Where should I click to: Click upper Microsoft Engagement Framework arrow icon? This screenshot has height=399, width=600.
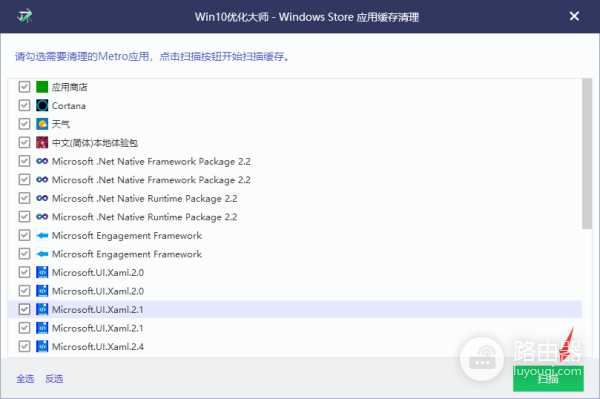[42, 235]
